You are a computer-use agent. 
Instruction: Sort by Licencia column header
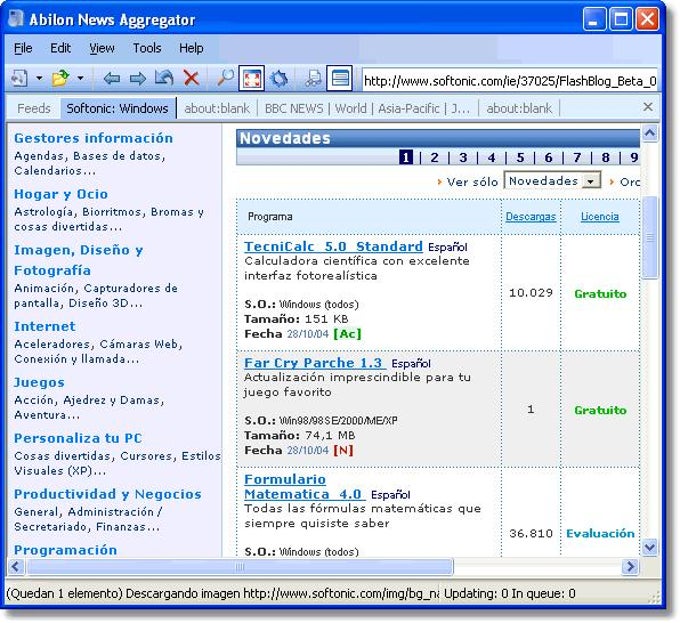pos(600,216)
